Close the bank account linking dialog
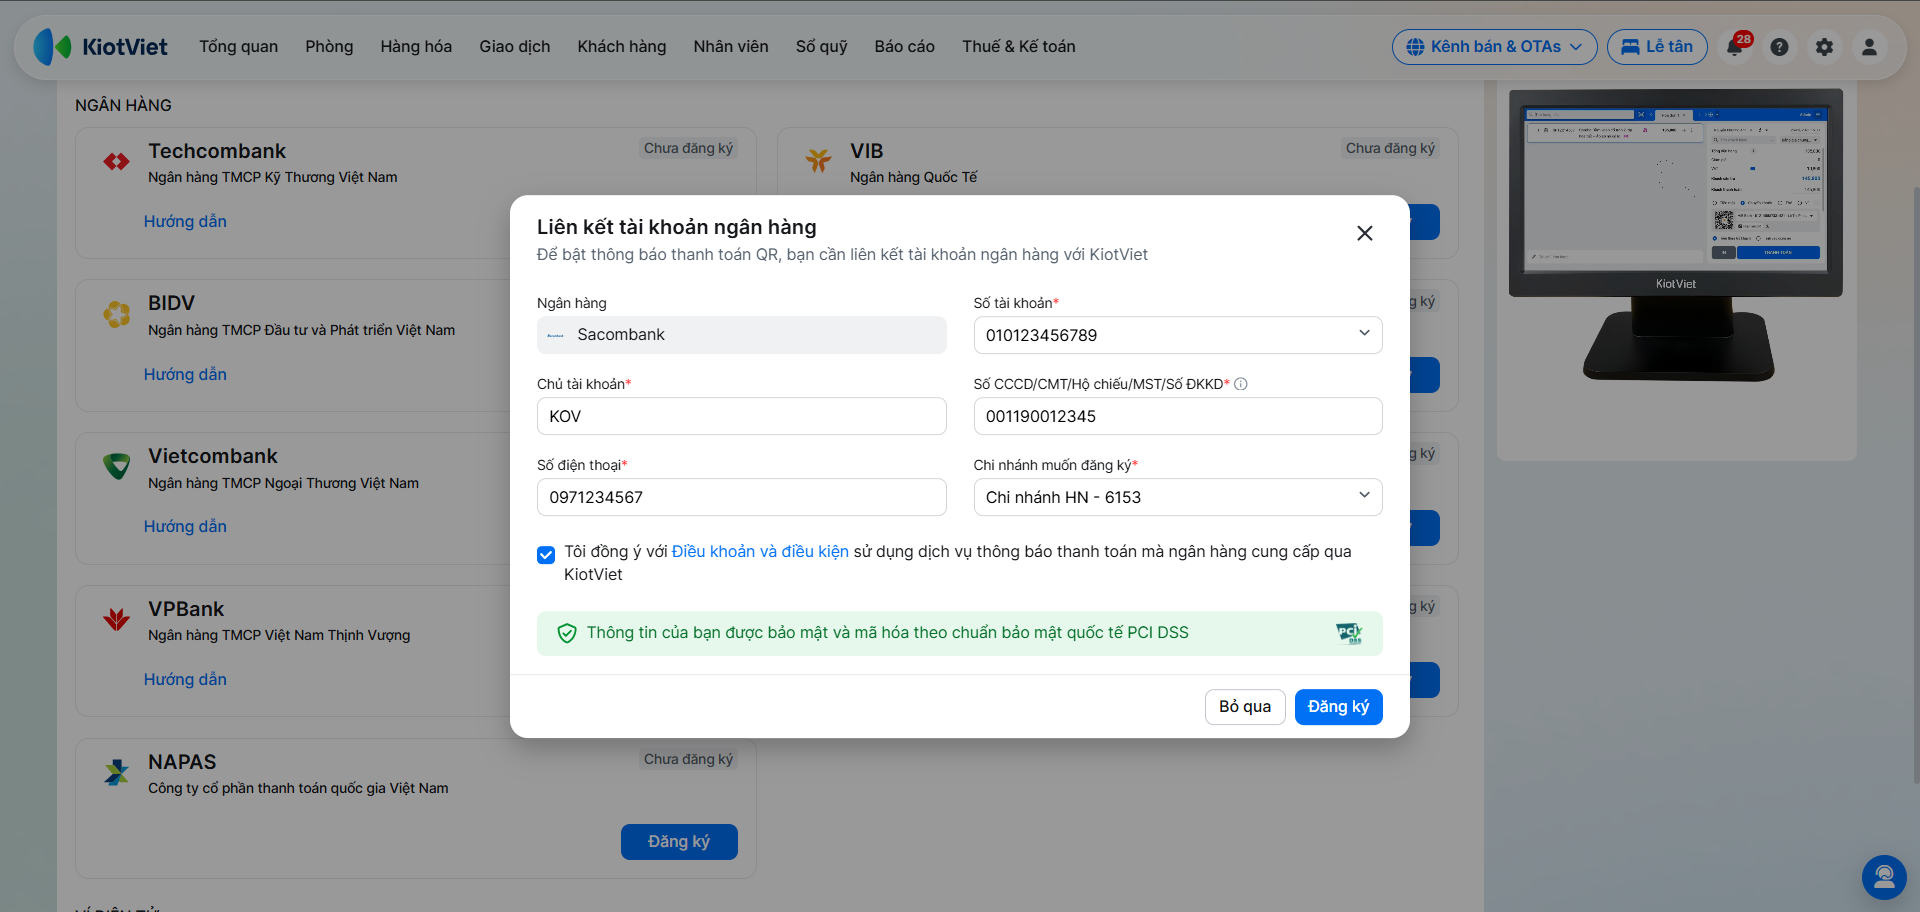 pos(1365,233)
